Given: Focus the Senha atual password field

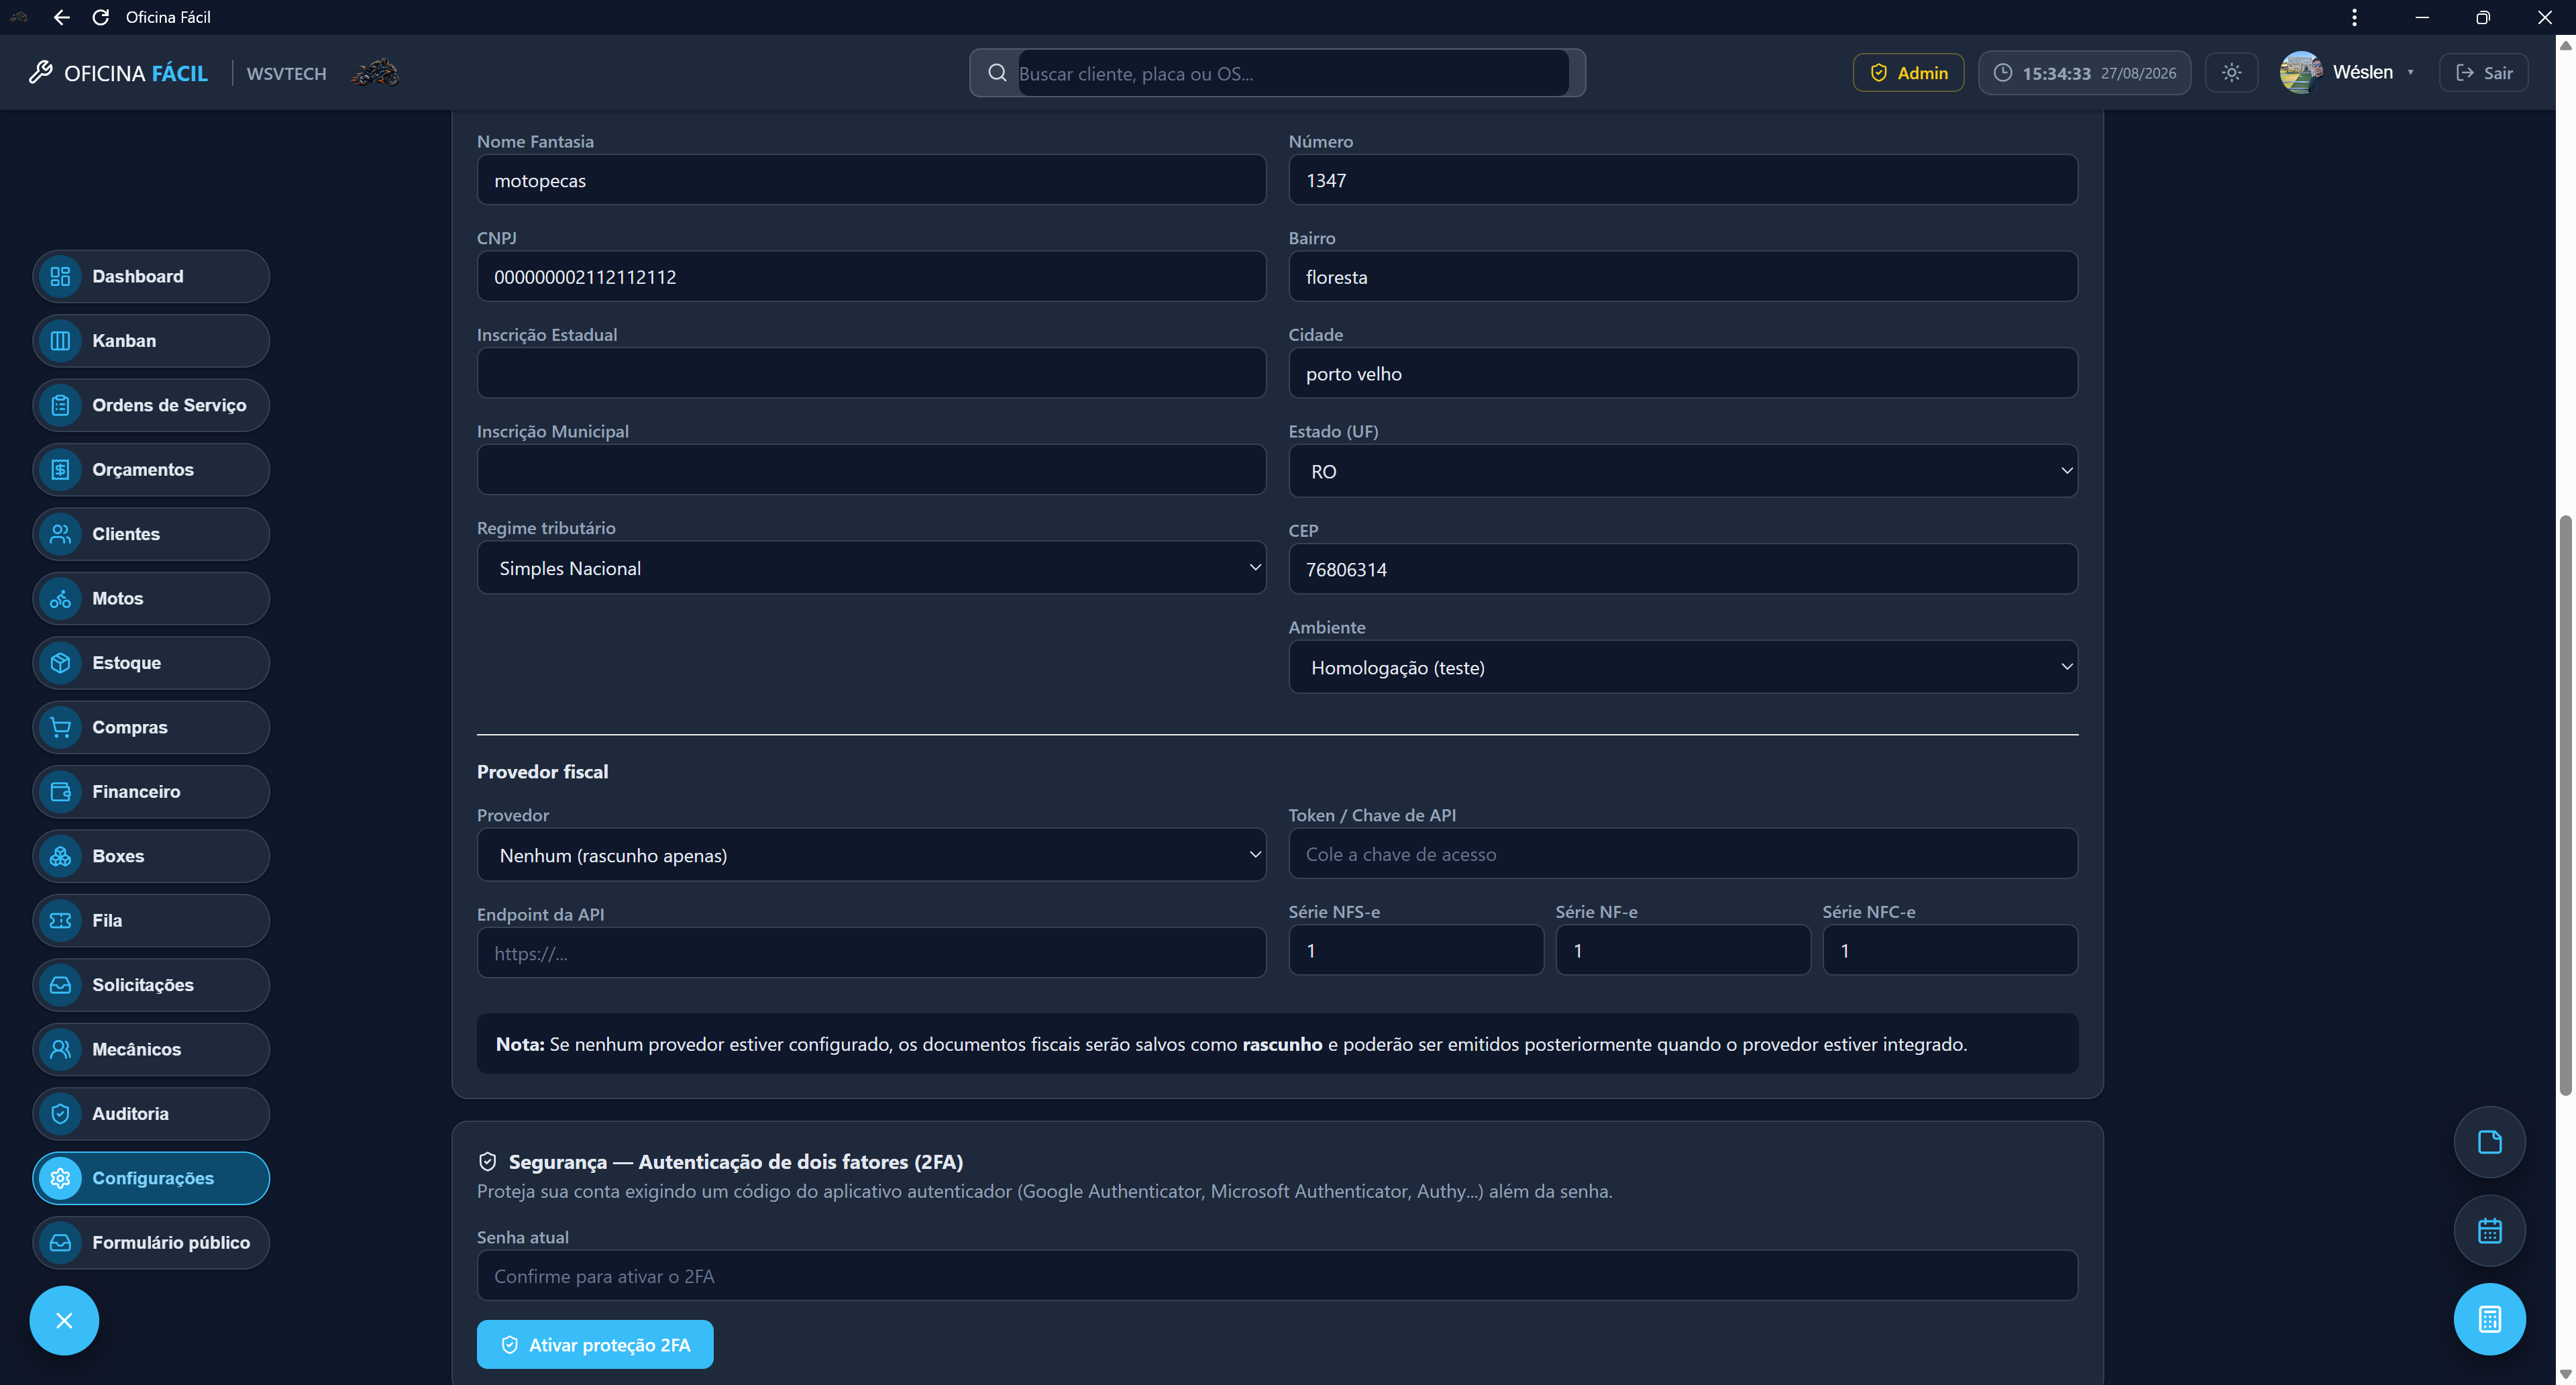Looking at the screenshot, I should tap(1277, 1276).
